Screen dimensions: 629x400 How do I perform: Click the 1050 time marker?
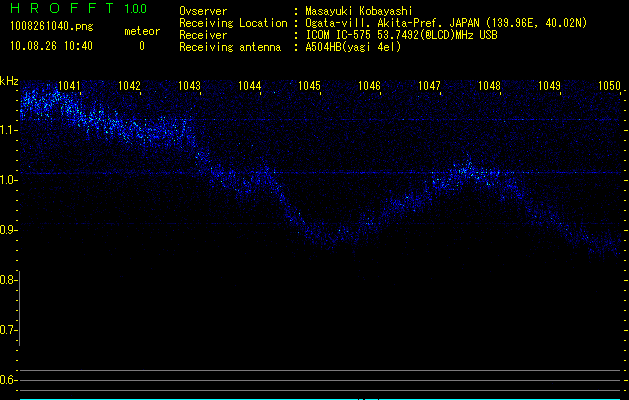[x=610, y=86]
